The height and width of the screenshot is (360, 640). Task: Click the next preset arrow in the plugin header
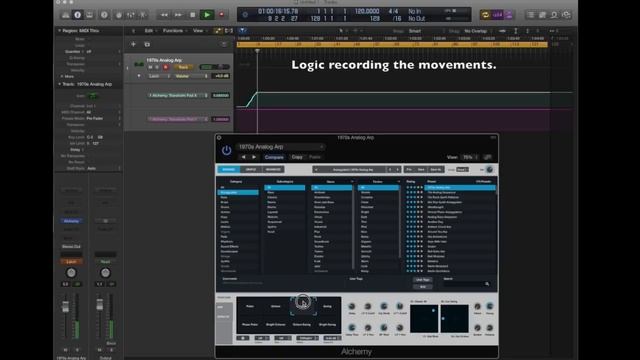pyautogui.click(x=254, y=157)
